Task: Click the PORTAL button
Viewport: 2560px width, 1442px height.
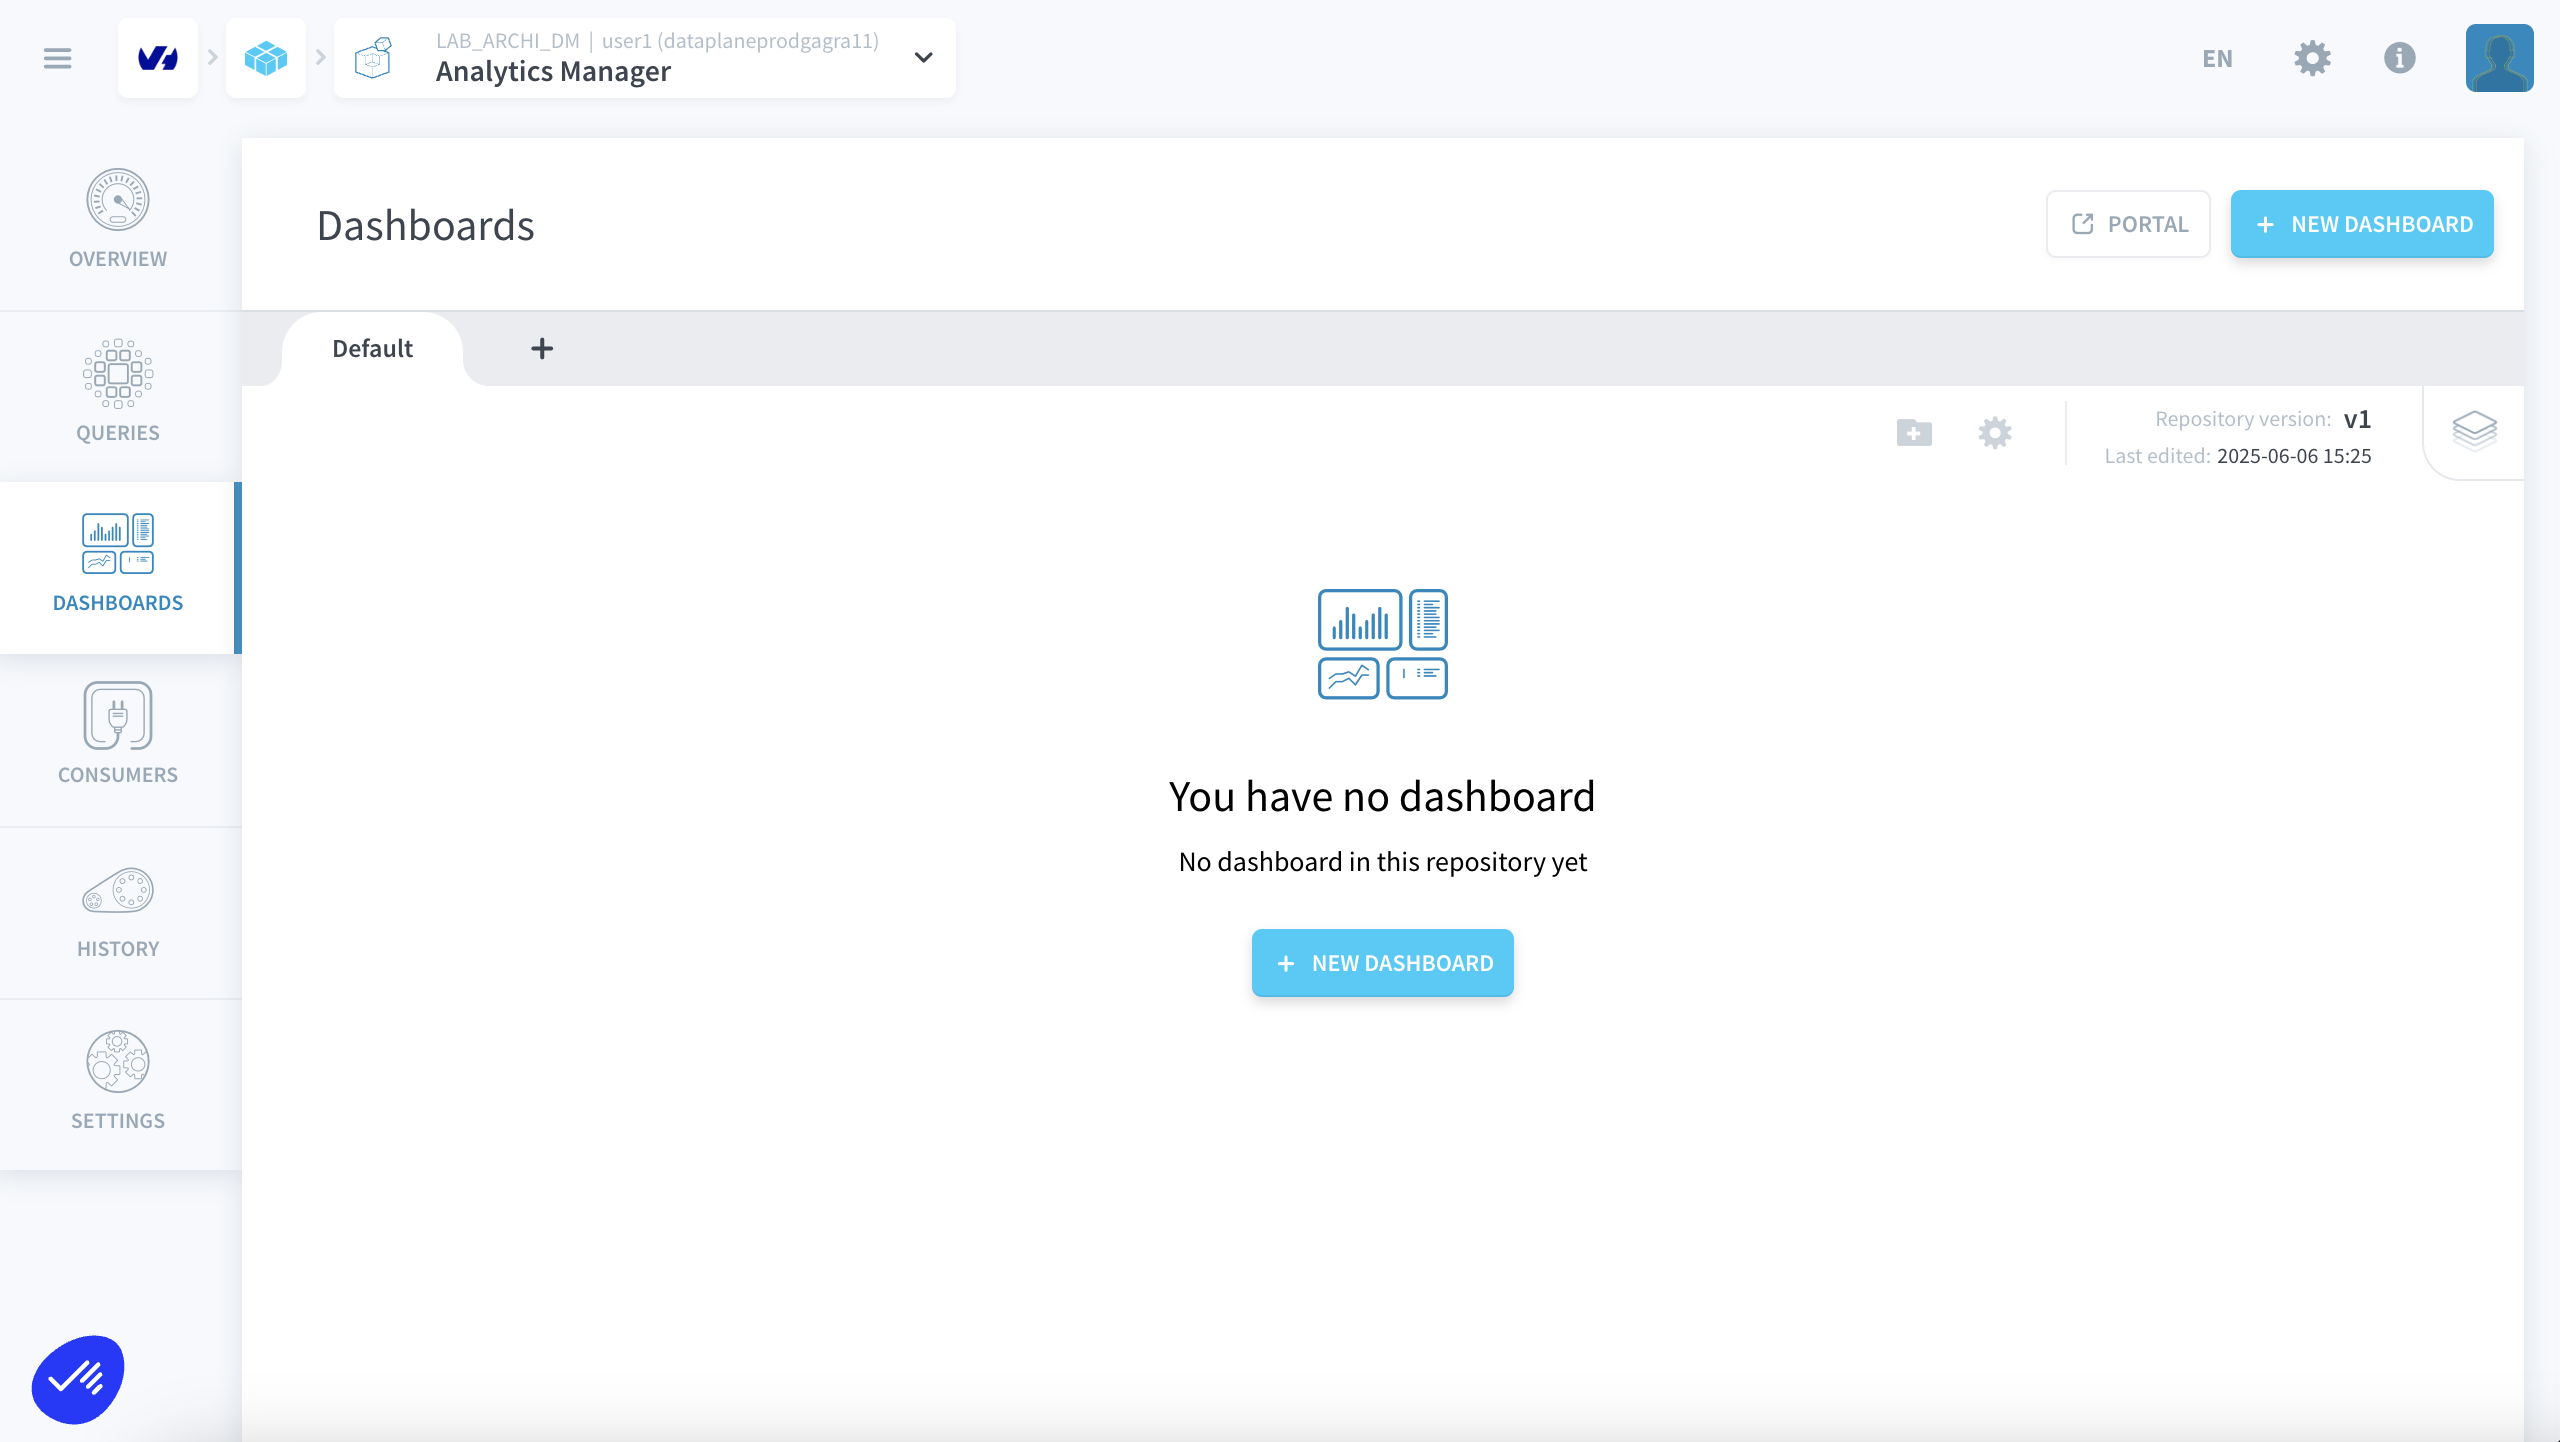Action: [2128, 224]
